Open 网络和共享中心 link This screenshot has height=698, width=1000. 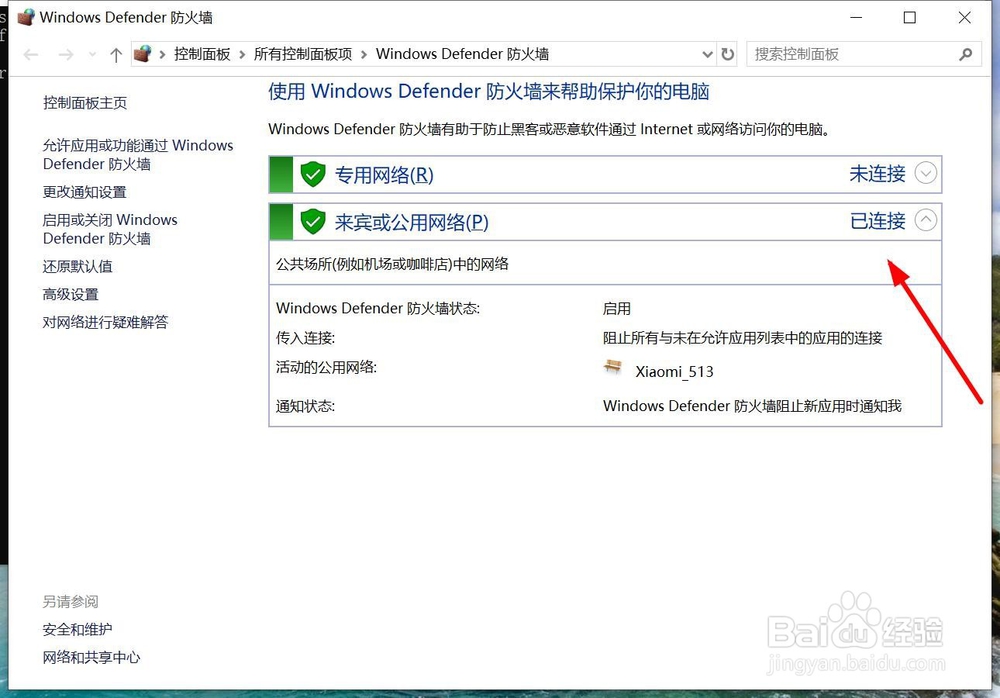pyautogui.click(x=91, y=657)
